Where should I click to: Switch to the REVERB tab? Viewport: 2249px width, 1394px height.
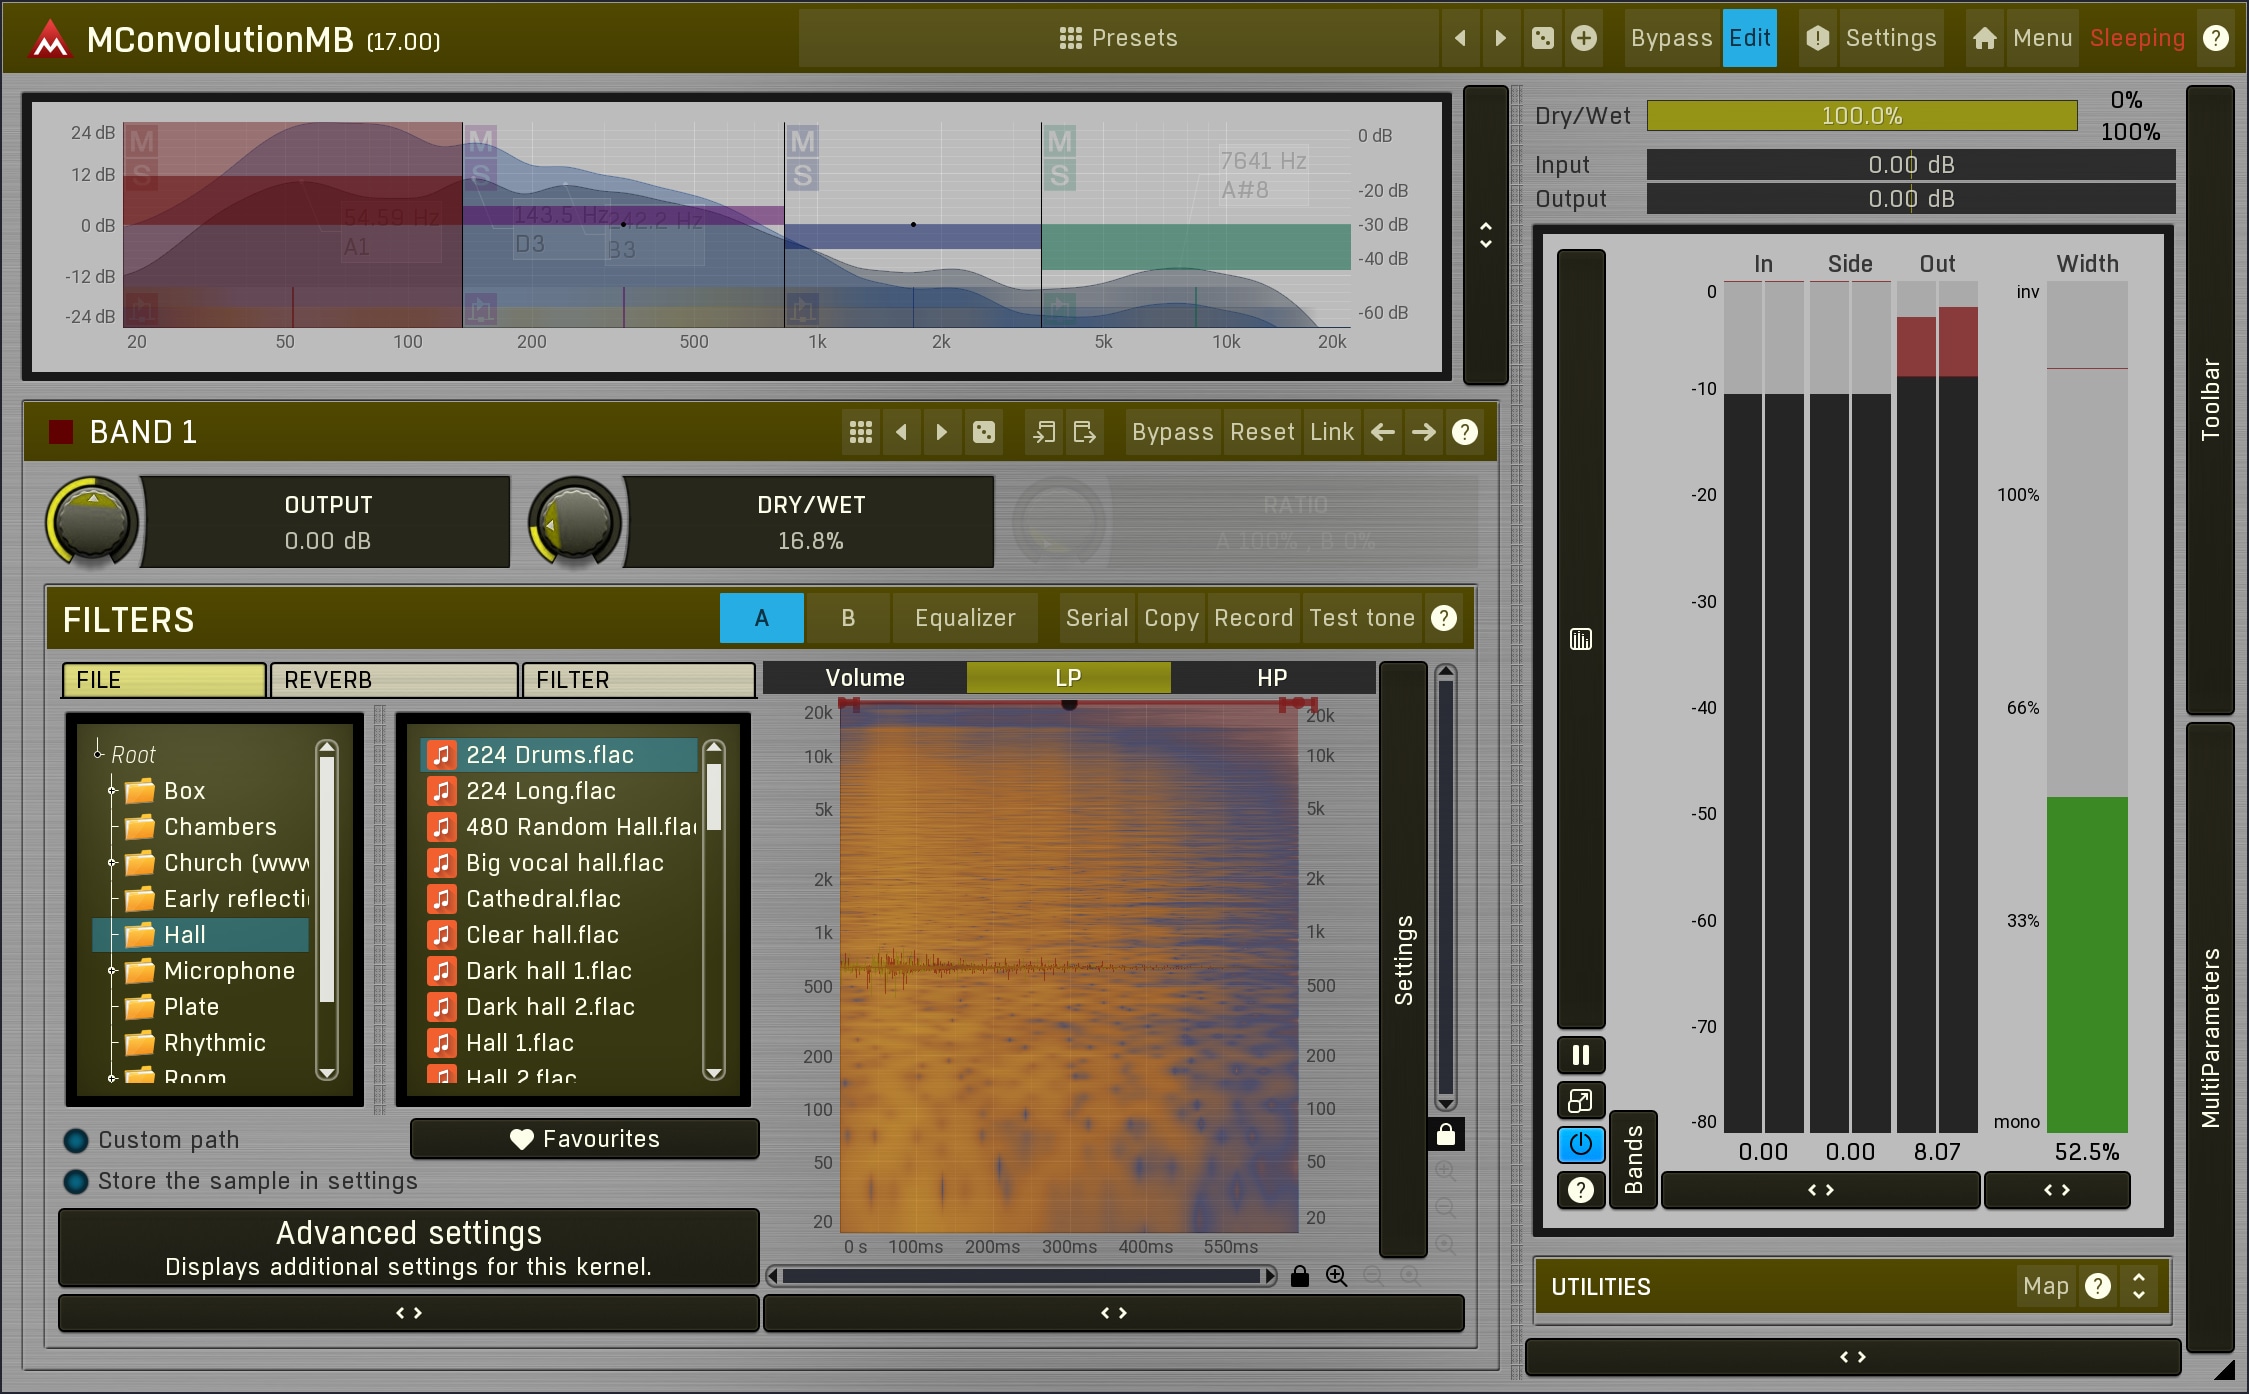coord(394,680)
